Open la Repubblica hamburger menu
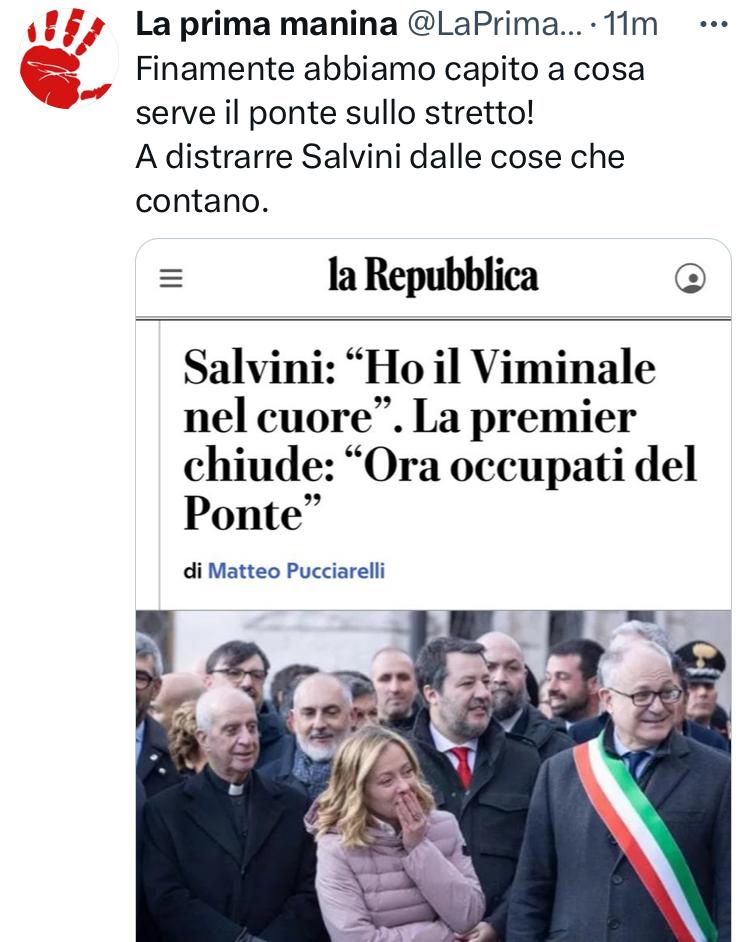This screenshot has height=942, width=750. pyautogui.click(x=171, y=278)
